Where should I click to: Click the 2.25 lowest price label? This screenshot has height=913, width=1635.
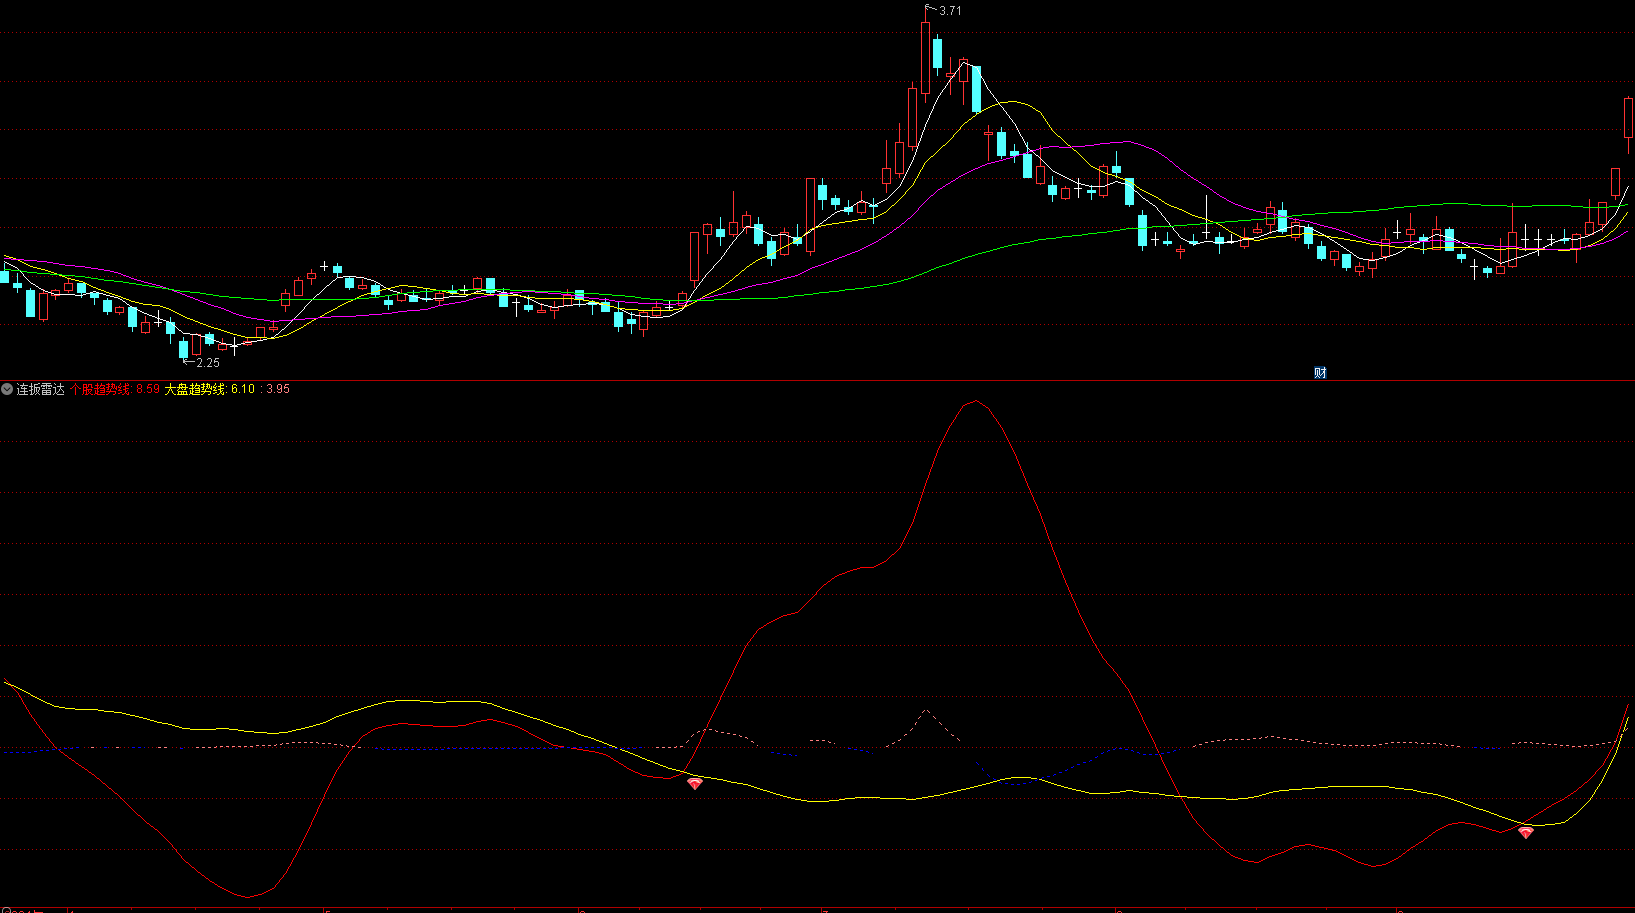tap(207, 363)
